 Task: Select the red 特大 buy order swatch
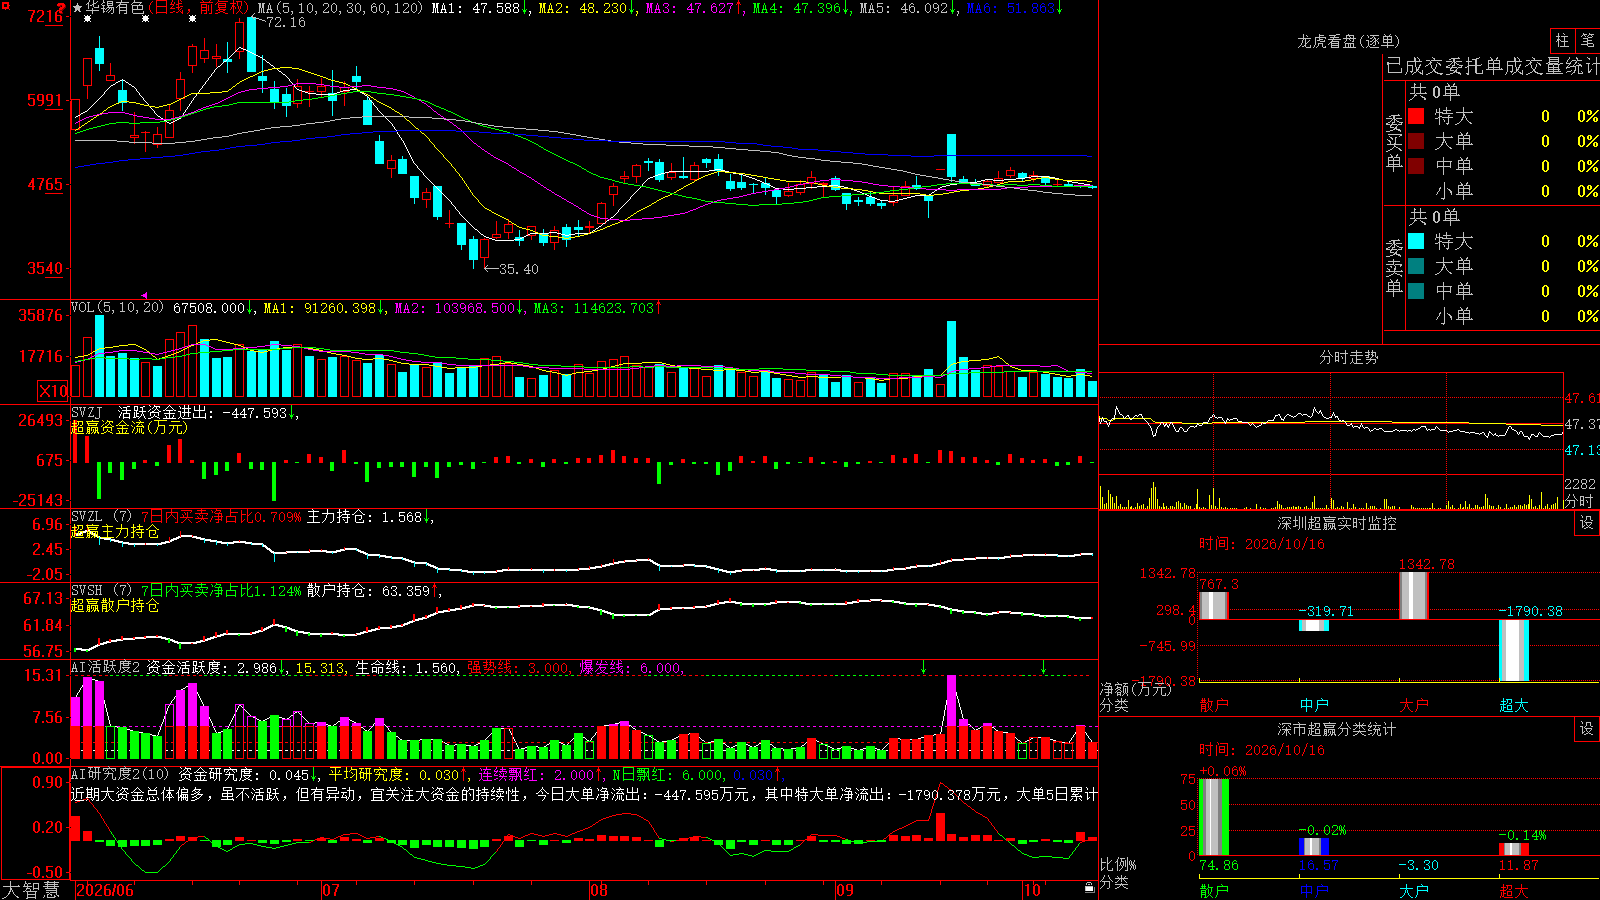tap(1416, 116)
